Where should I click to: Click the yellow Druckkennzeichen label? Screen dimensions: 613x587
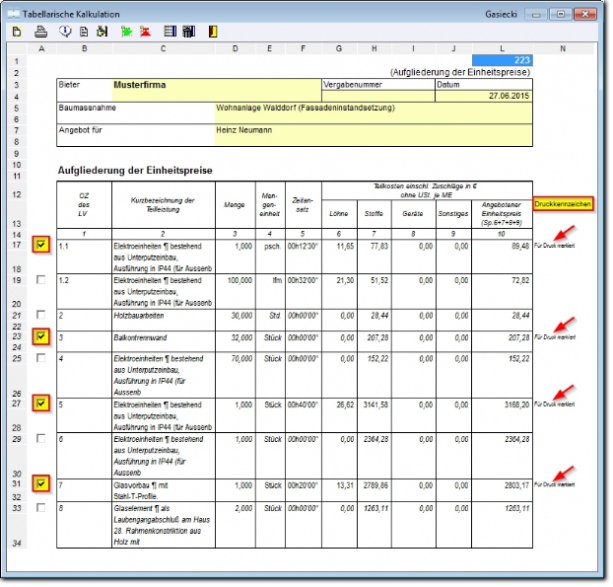click(563, 204)
